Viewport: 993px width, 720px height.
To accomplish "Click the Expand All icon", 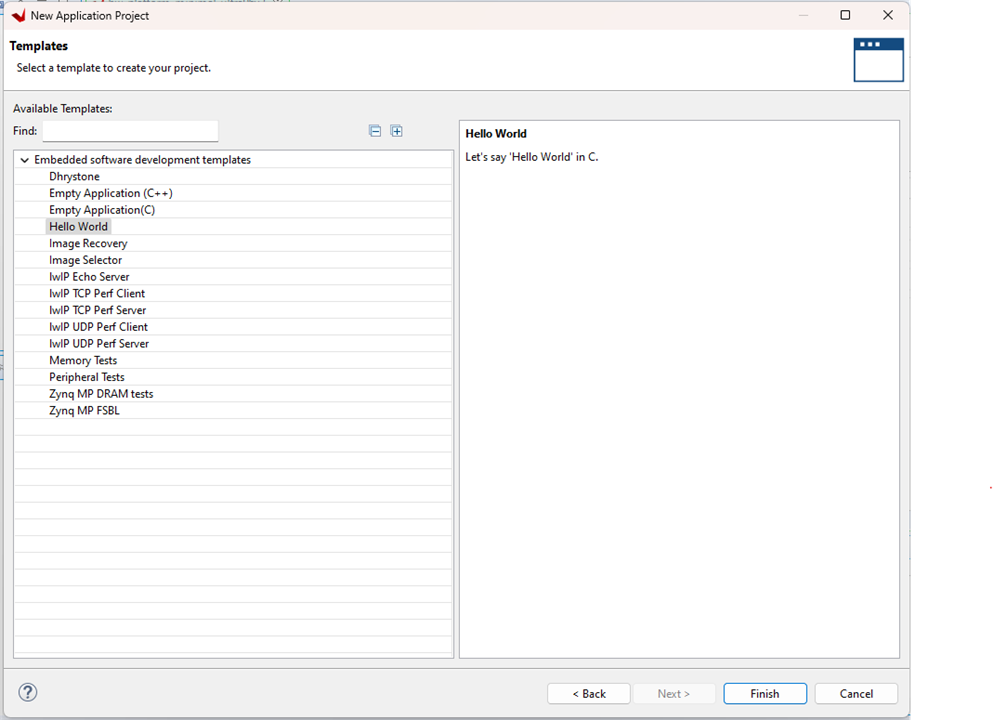I will pyautogui.click(x=396, y=131).
